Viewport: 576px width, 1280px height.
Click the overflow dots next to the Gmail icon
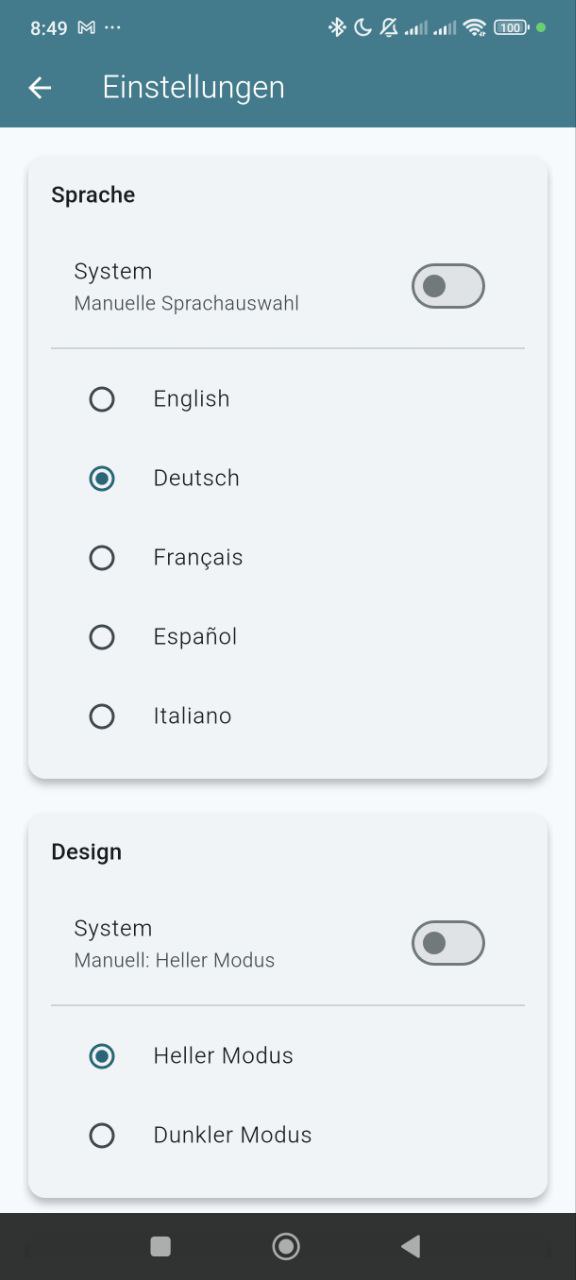pos(113,28)
